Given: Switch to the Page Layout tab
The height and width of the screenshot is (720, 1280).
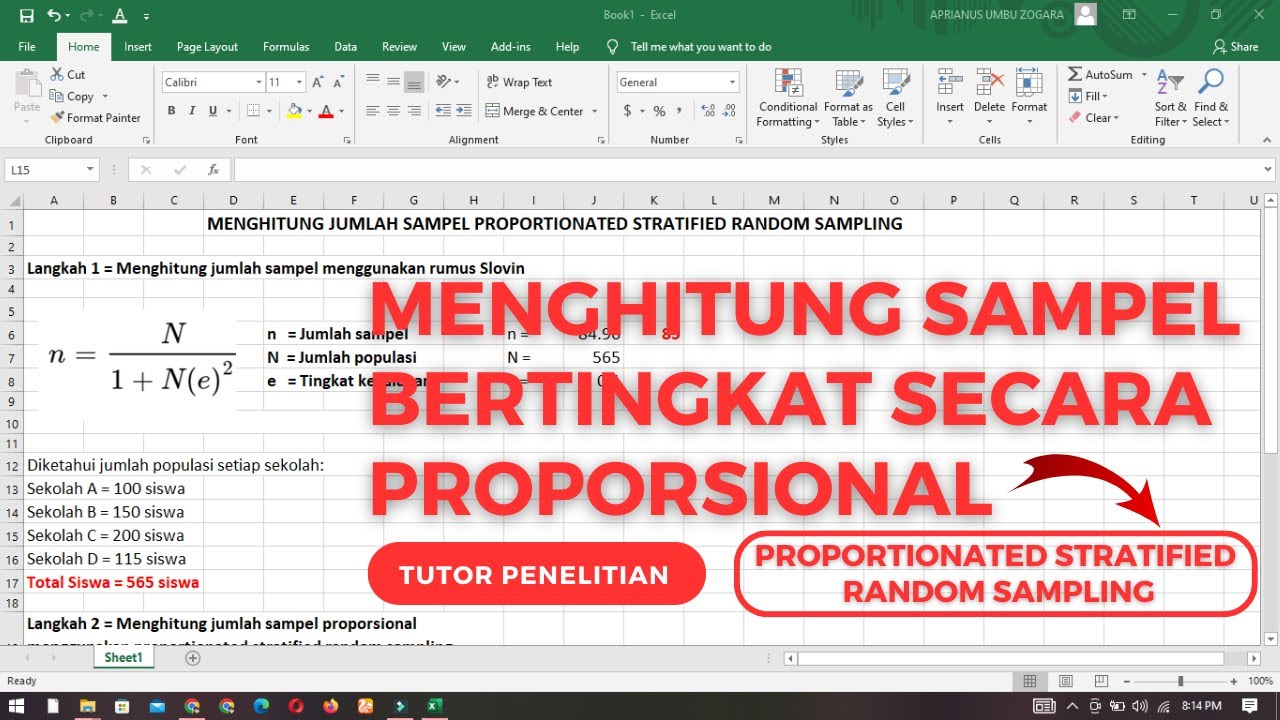Looking at the screenshot, I should point(207,47).
